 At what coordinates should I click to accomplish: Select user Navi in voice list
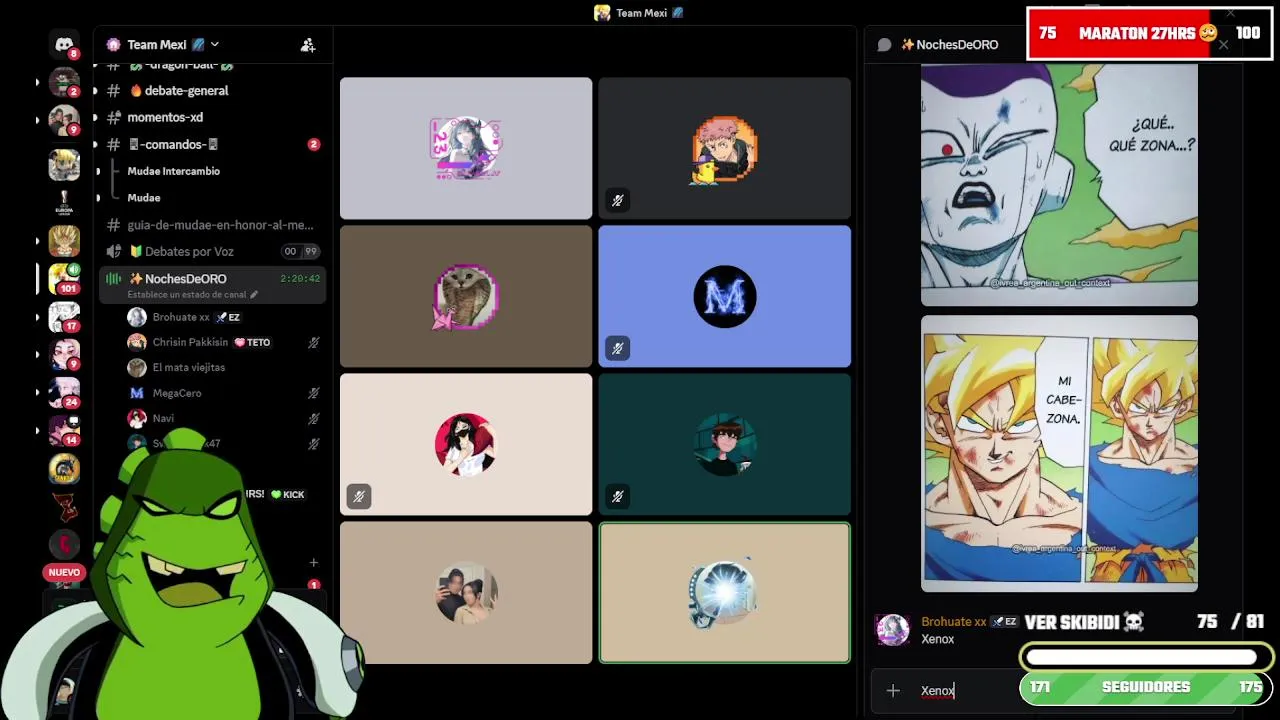pyautogui.click(x=163, y=418)
